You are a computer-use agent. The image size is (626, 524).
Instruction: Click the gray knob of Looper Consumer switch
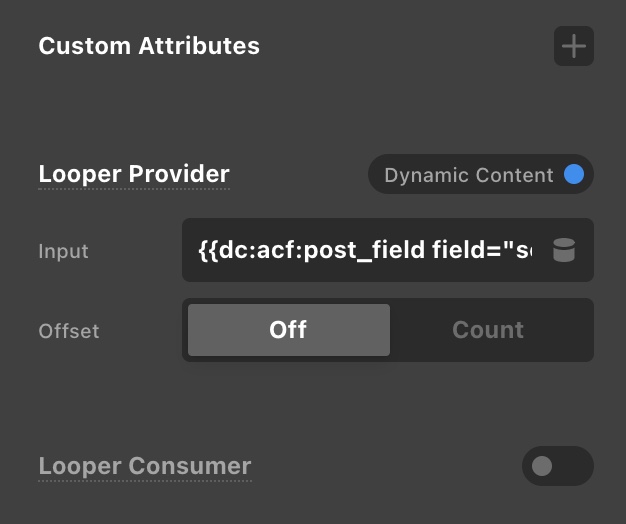[x=543, y=466]
